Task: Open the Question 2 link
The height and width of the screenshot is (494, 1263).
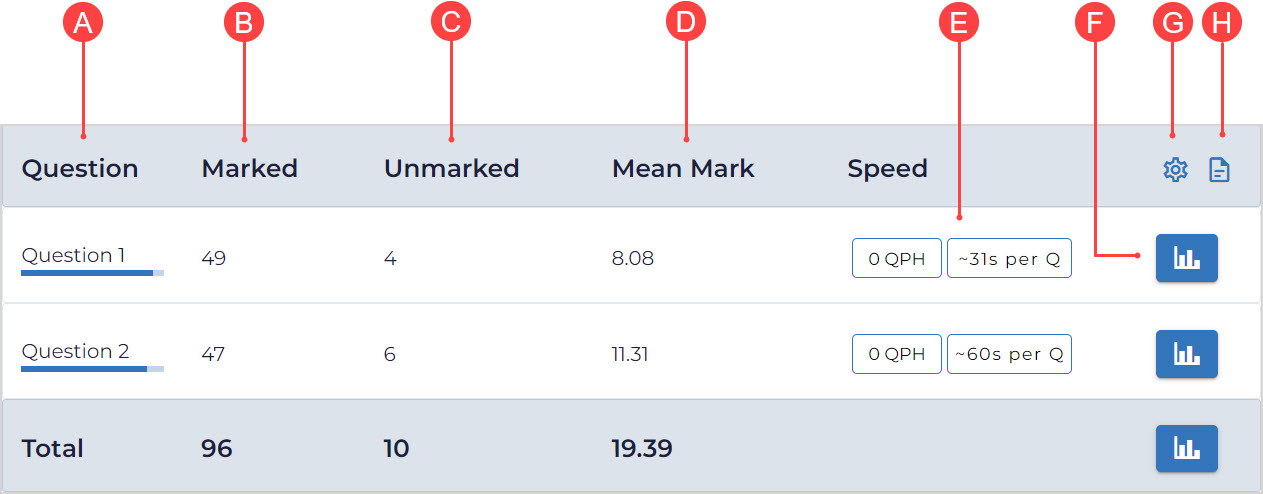Action: coord(75,351)
